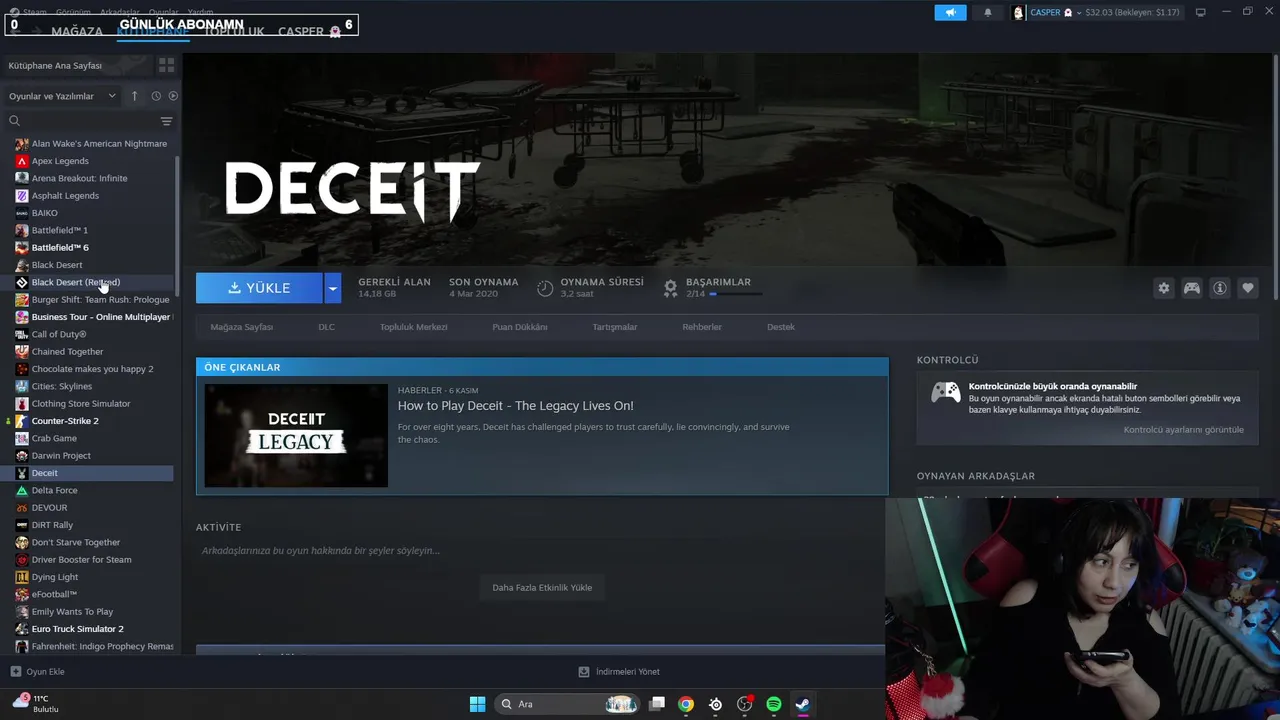Open How to Play Deceit news headline
Screen dimensions: 1280x720
(x=516, y=406)
